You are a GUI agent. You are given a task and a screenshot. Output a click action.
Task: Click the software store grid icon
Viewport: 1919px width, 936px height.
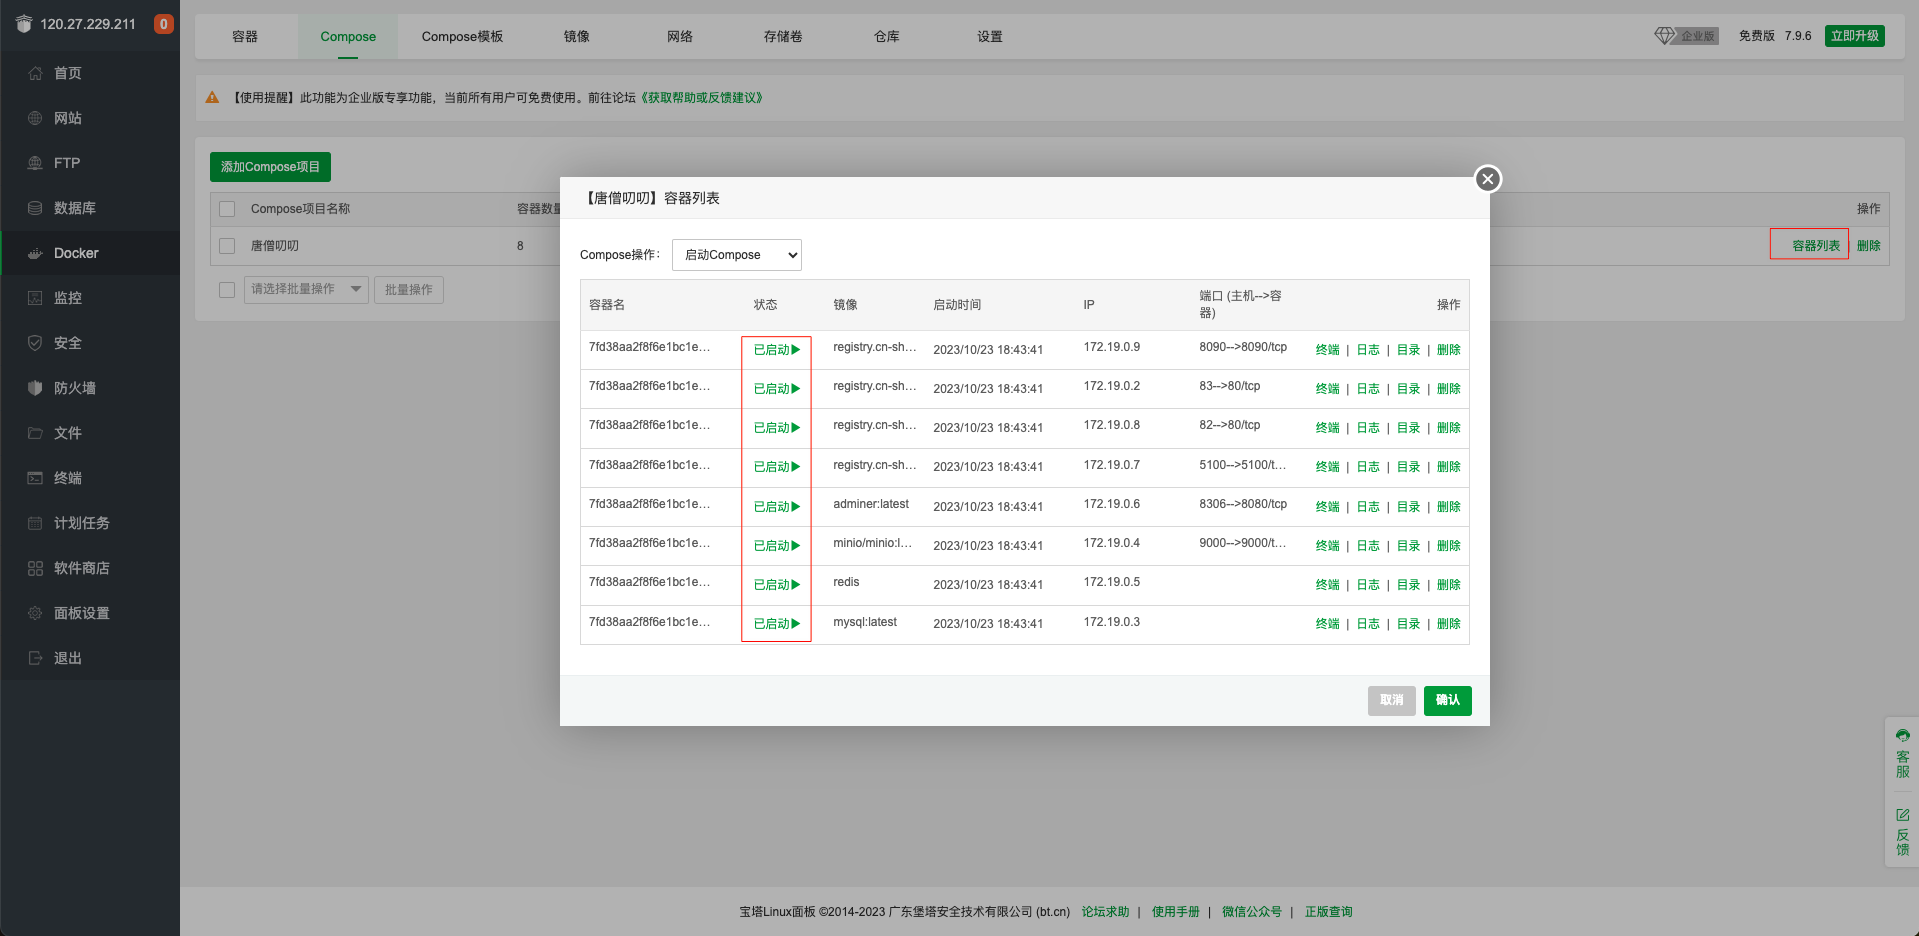pos(35,568)
